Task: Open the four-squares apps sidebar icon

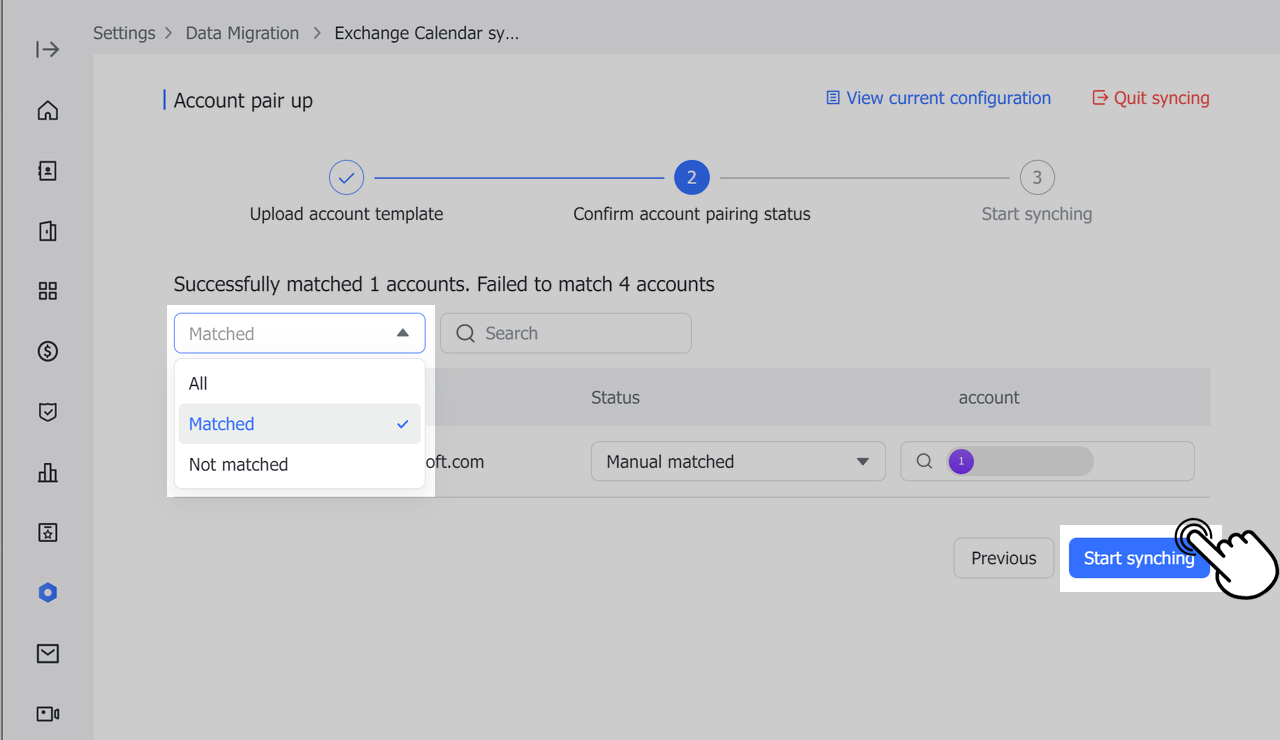Action: click(47, 291)
